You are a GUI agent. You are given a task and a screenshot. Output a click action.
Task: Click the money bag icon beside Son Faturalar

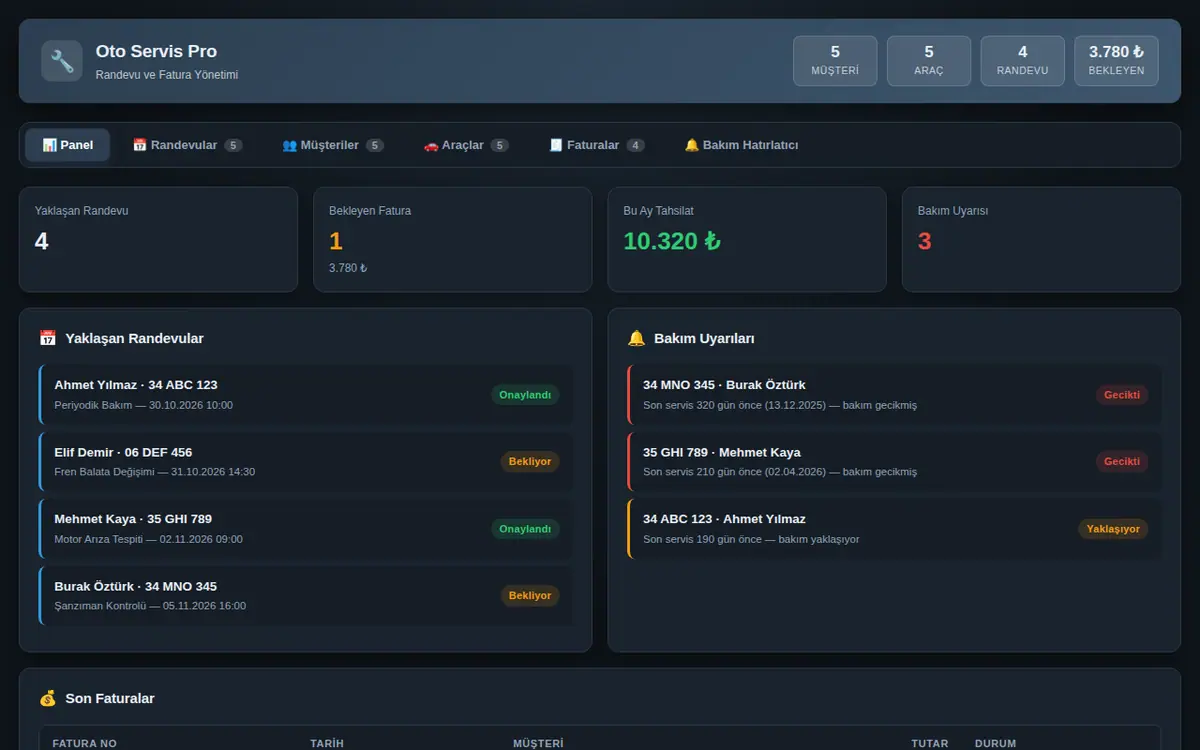coord(47,698)
